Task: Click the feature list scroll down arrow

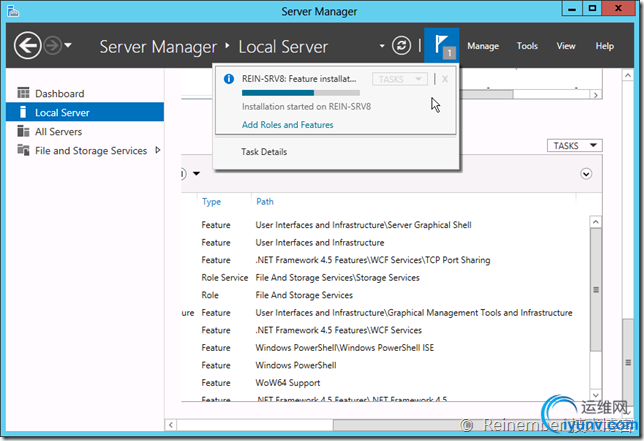Action: click(596, 395)
